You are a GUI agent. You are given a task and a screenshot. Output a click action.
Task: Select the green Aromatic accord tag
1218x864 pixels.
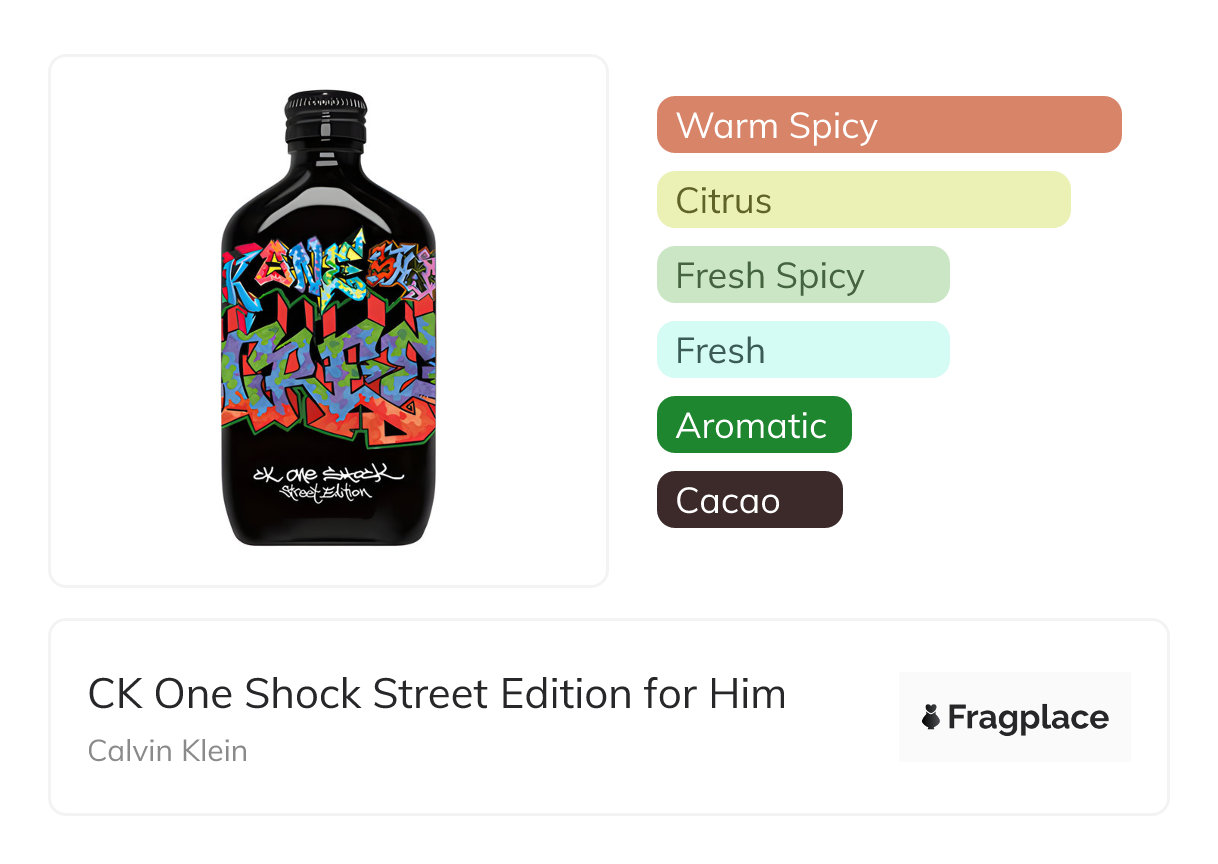(x=753, y=425)
